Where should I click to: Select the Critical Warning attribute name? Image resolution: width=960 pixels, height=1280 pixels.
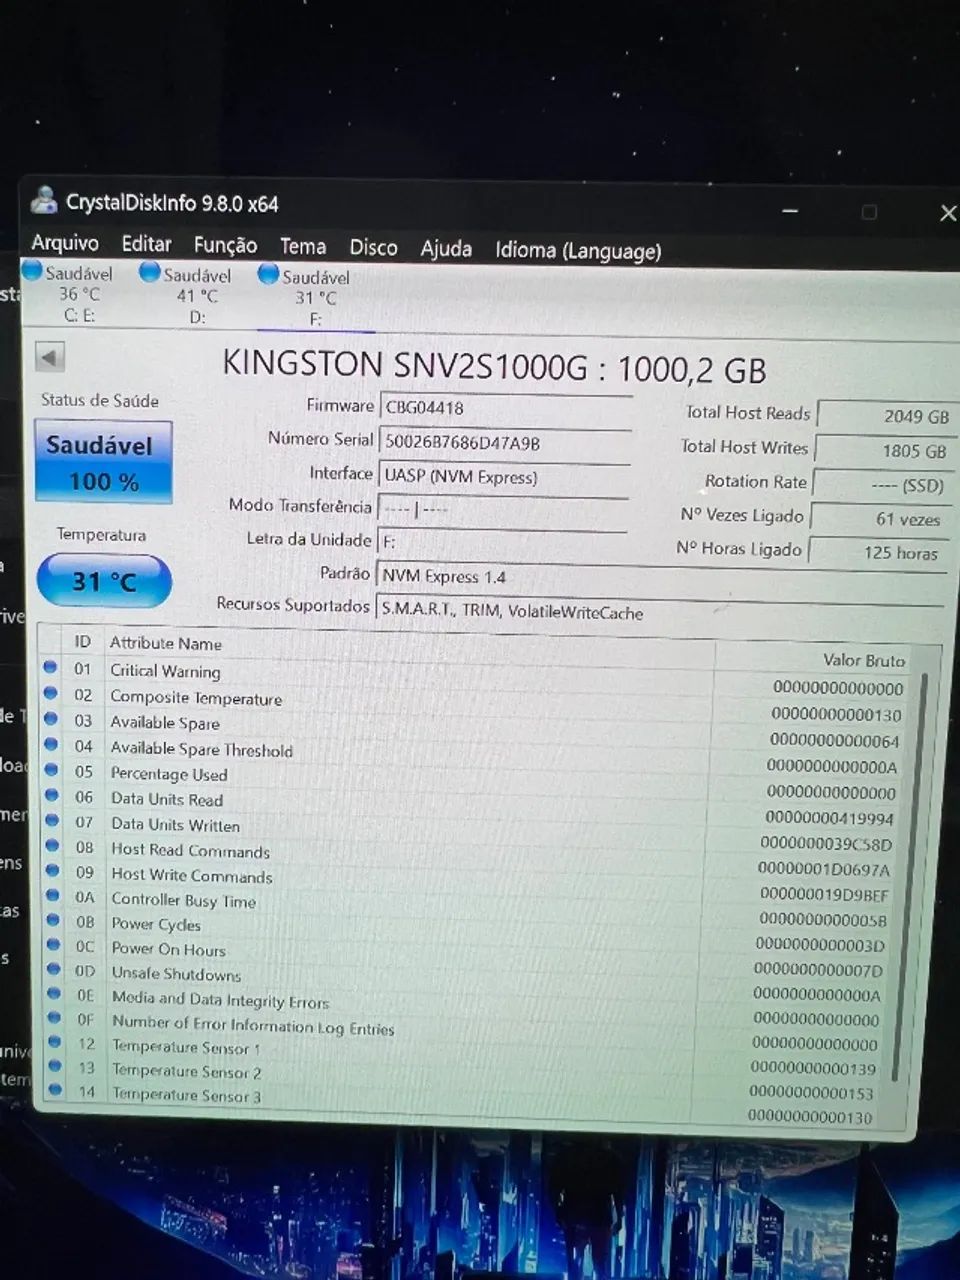pos(165,671)
